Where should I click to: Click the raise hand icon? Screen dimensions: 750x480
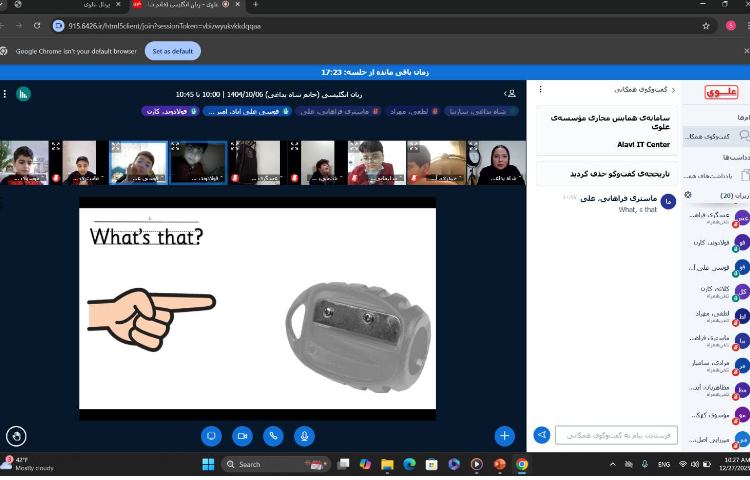[x=16, y=436]
